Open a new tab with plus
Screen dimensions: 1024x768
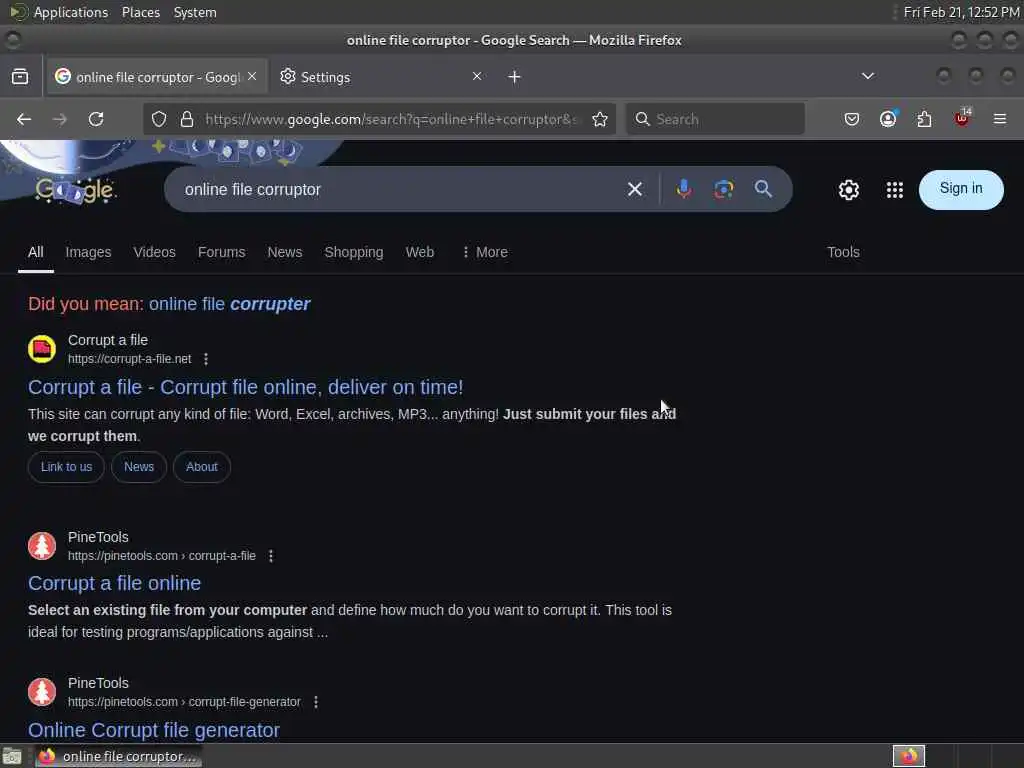click(x=514, y=77)
